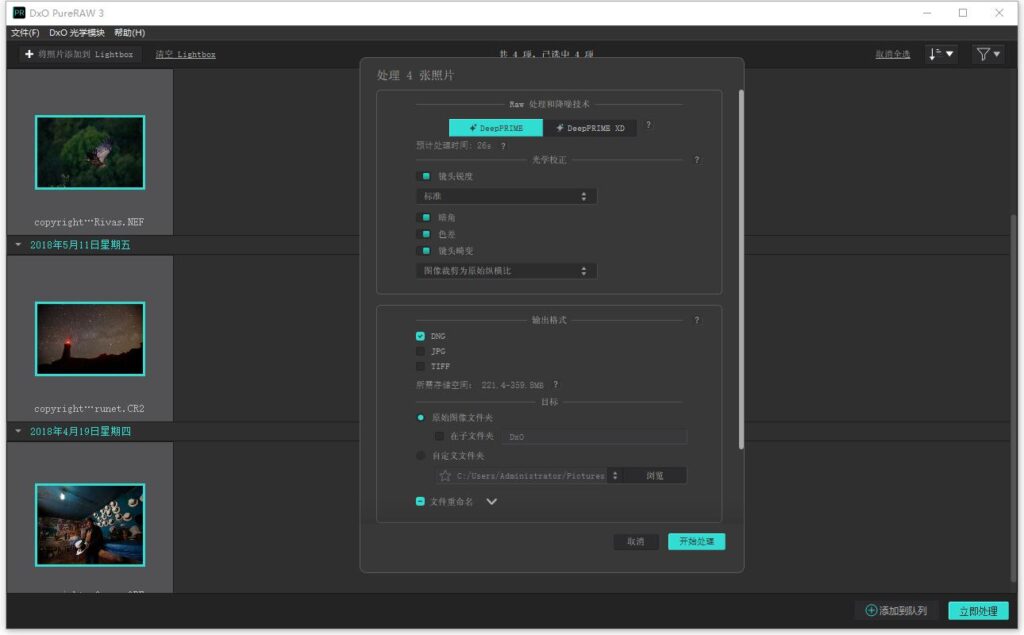Toggle the 镜头畸变 correction checkbox

point(426,251)
